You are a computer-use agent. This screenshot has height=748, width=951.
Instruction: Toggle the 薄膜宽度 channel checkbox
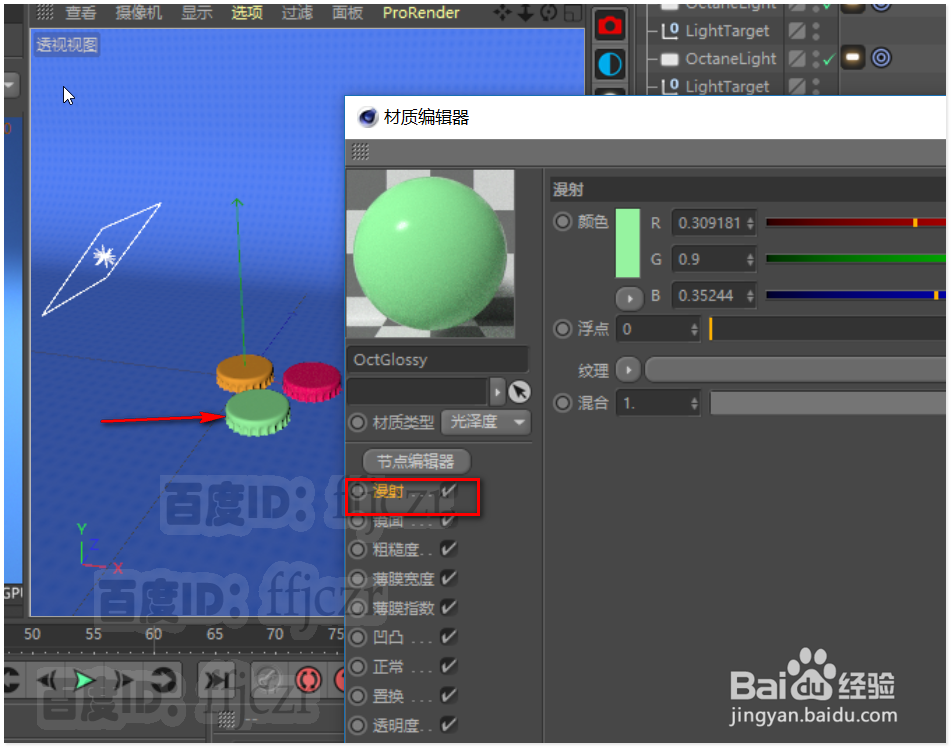click(448, 578)
